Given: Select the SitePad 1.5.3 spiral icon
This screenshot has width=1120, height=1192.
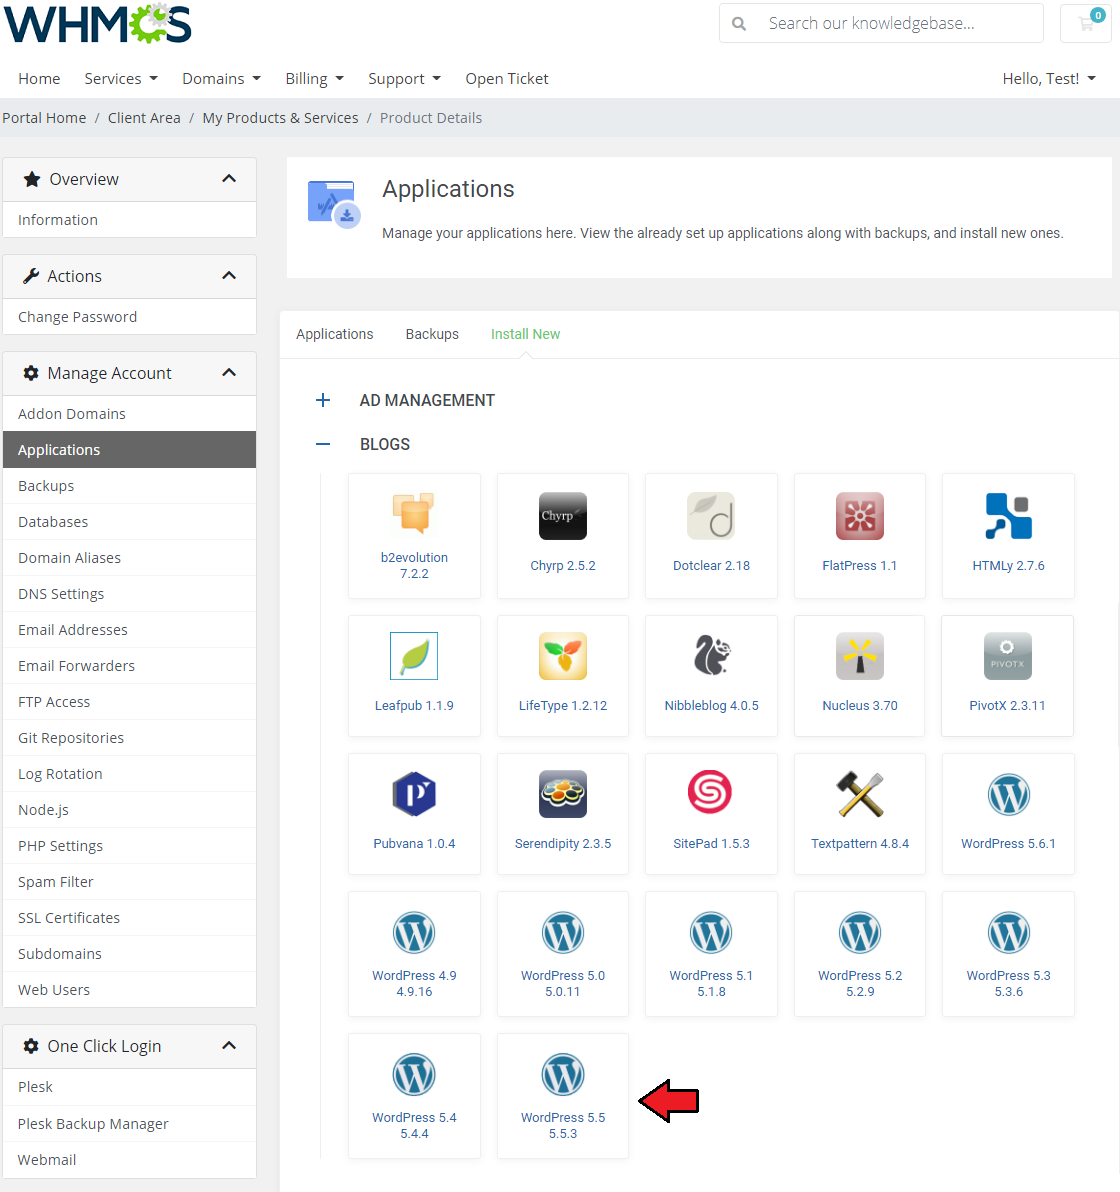Looking at the screenshot, I should pos(710,792).
